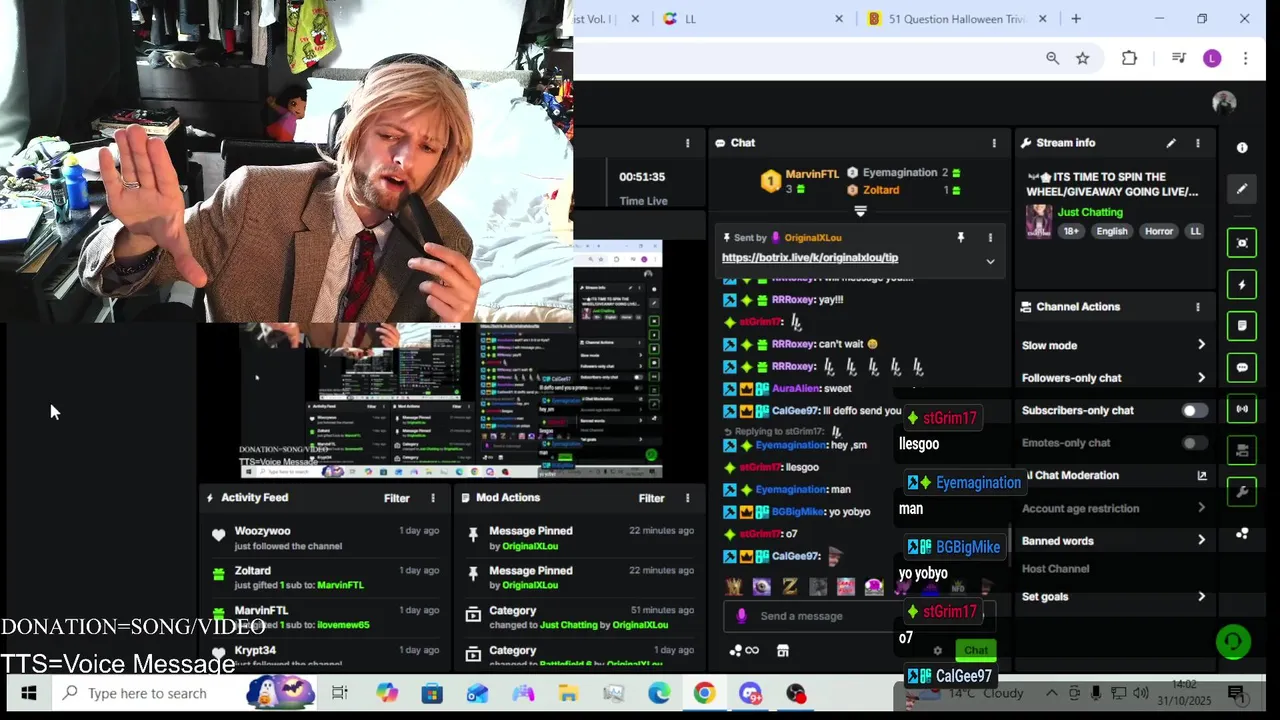The image size is (1280, 720).
Task: Open Channel Actions three-dot menu
Action: click(x=1197, y=307)
